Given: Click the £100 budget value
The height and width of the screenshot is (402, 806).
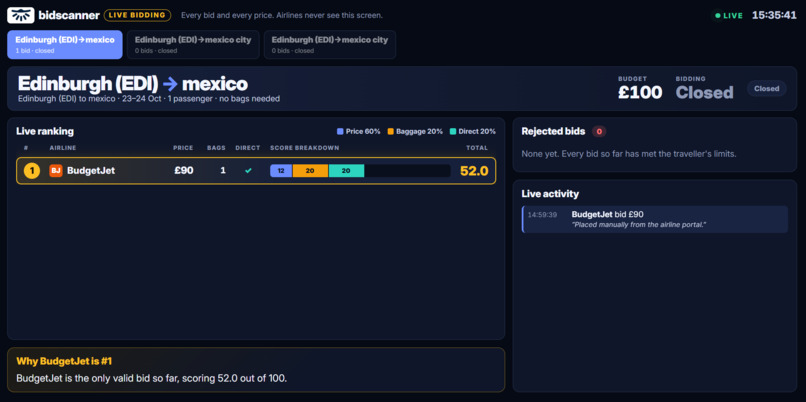Looking at the screenshot, I should pyautogui.click(x=640, y=93).
